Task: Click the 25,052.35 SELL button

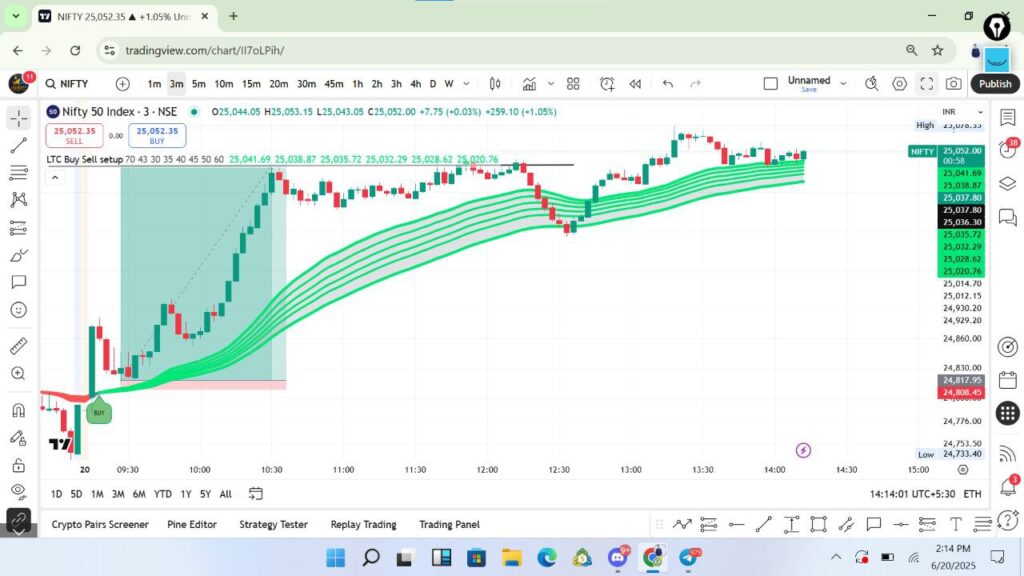Action: (74, 135)
